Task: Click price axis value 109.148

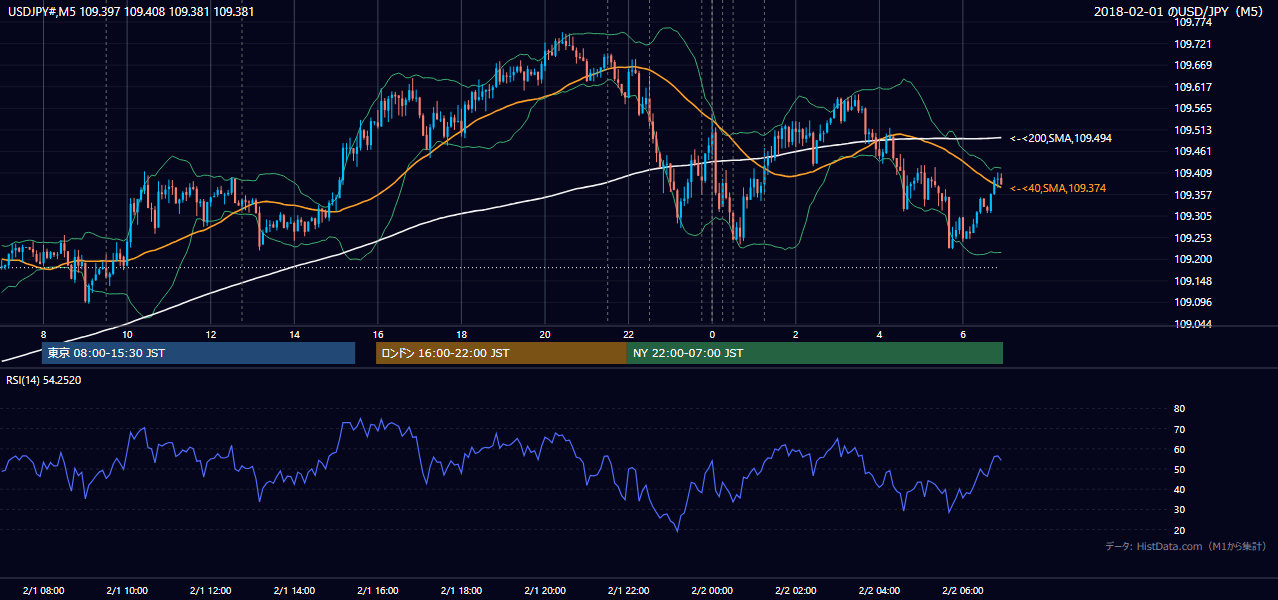Action: [1193, 281]
